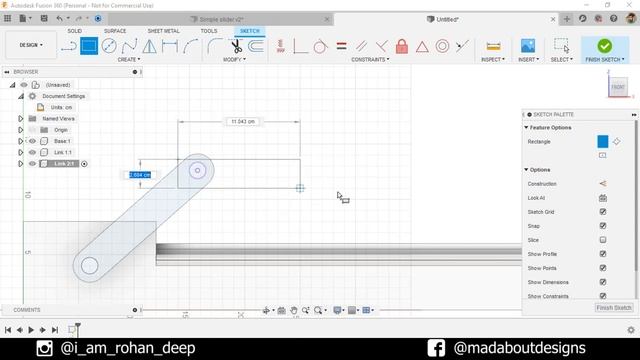Toggle the Snap checkbox

click(603, 226)
